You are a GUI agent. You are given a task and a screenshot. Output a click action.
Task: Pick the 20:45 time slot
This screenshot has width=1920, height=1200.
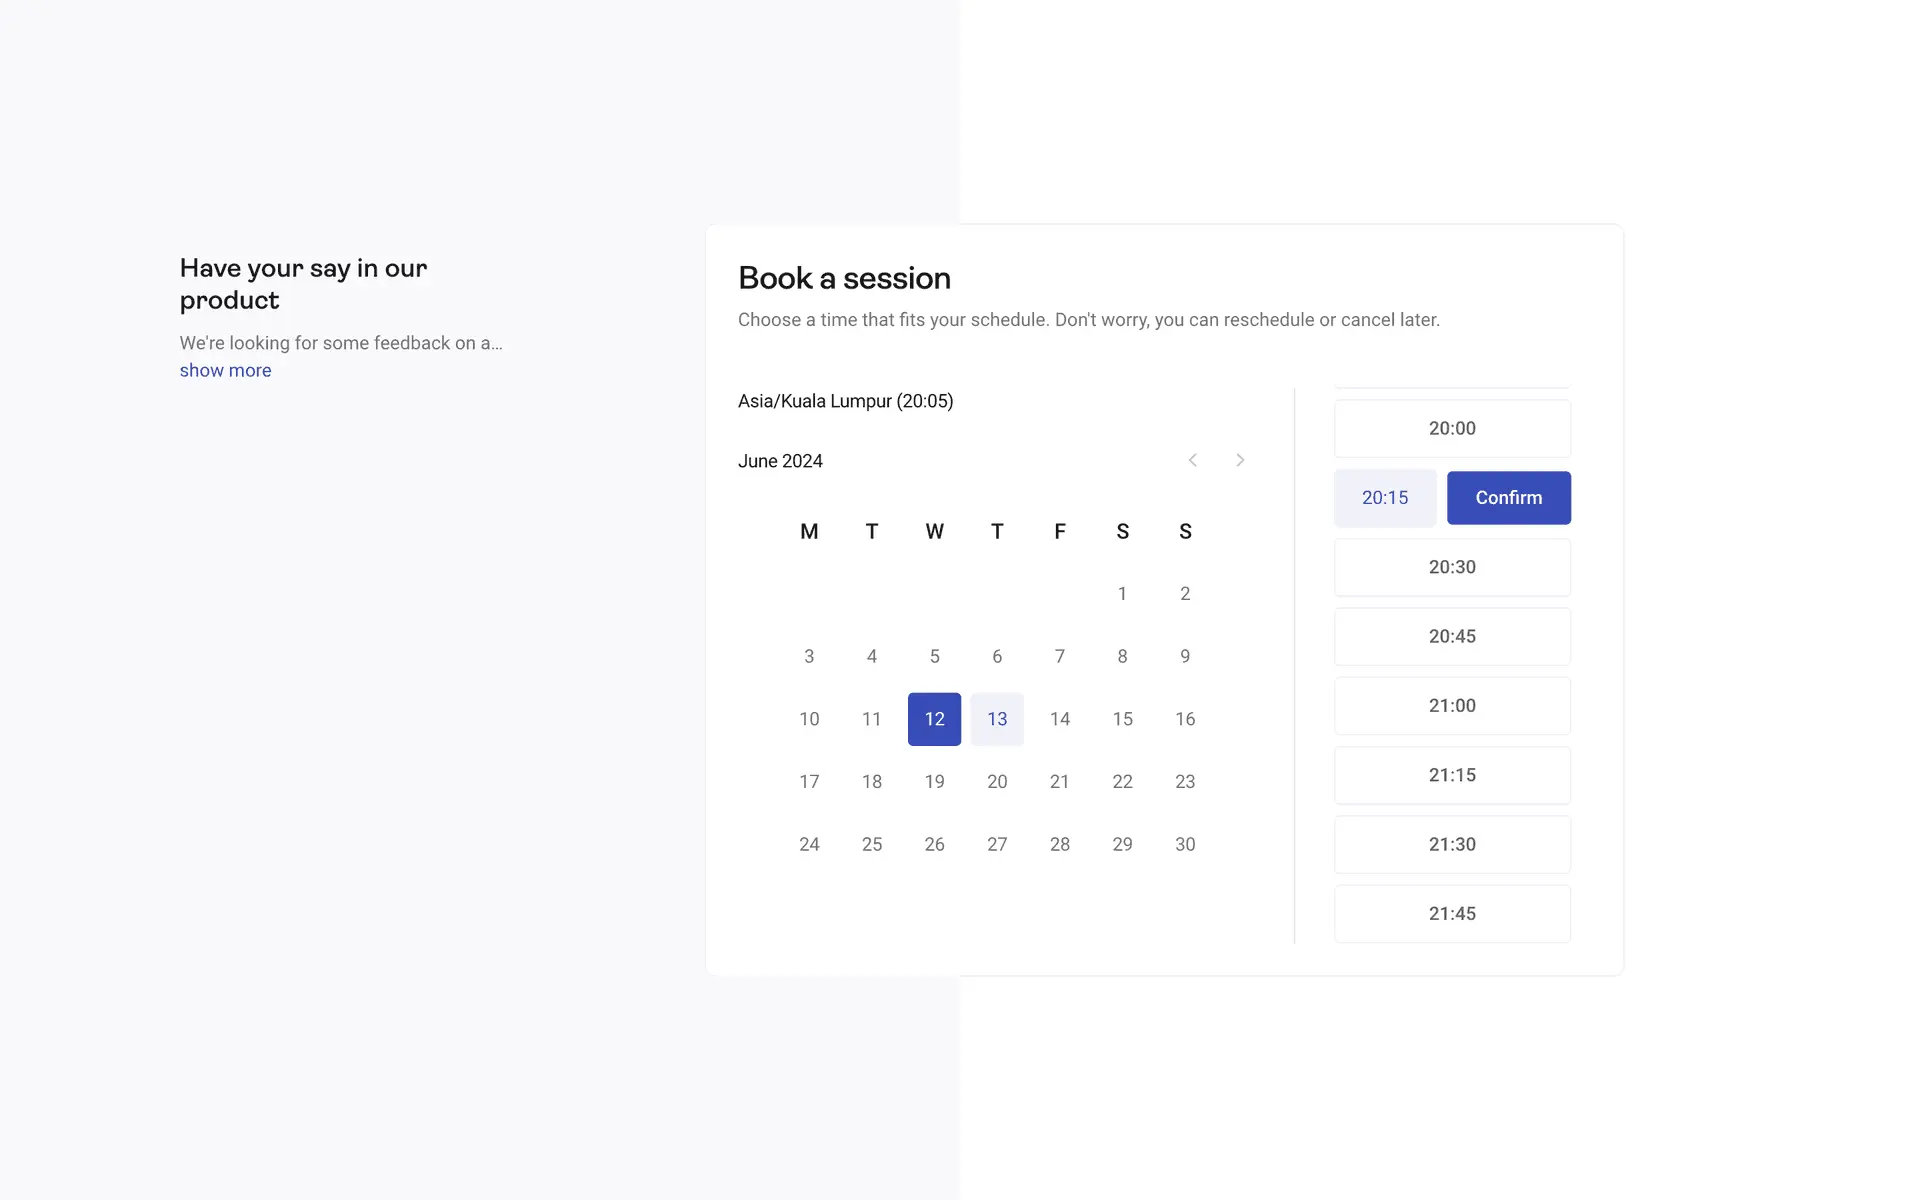tap(1452, 636)
